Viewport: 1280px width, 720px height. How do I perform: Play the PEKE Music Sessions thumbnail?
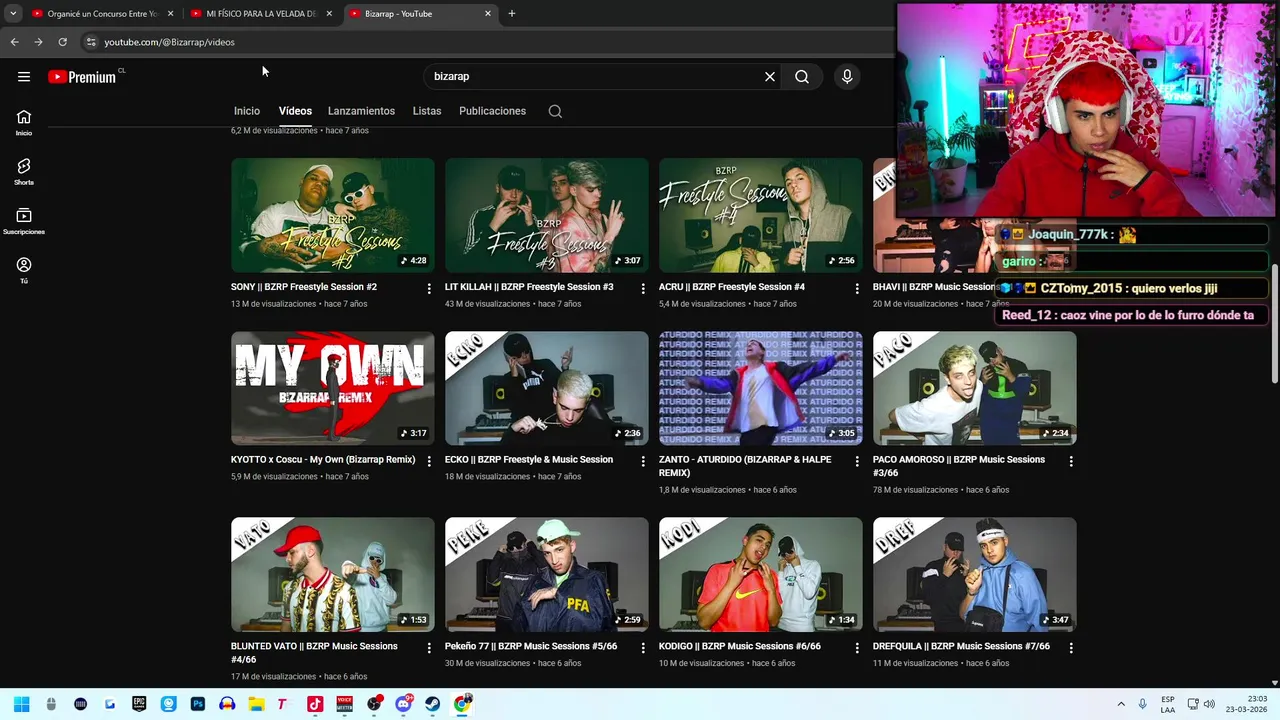click(x=547, y=574)
